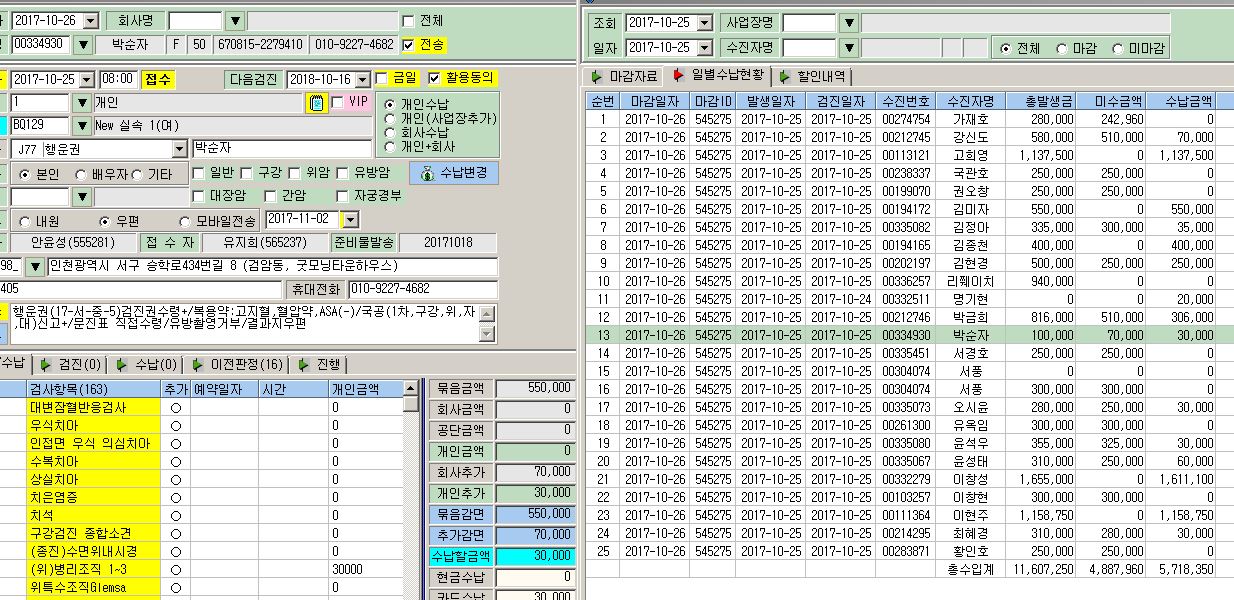The image size is (1234, 600).
Task: Click the green arrow icon on 마감자료 tab
Action: [x=598, y=76]
